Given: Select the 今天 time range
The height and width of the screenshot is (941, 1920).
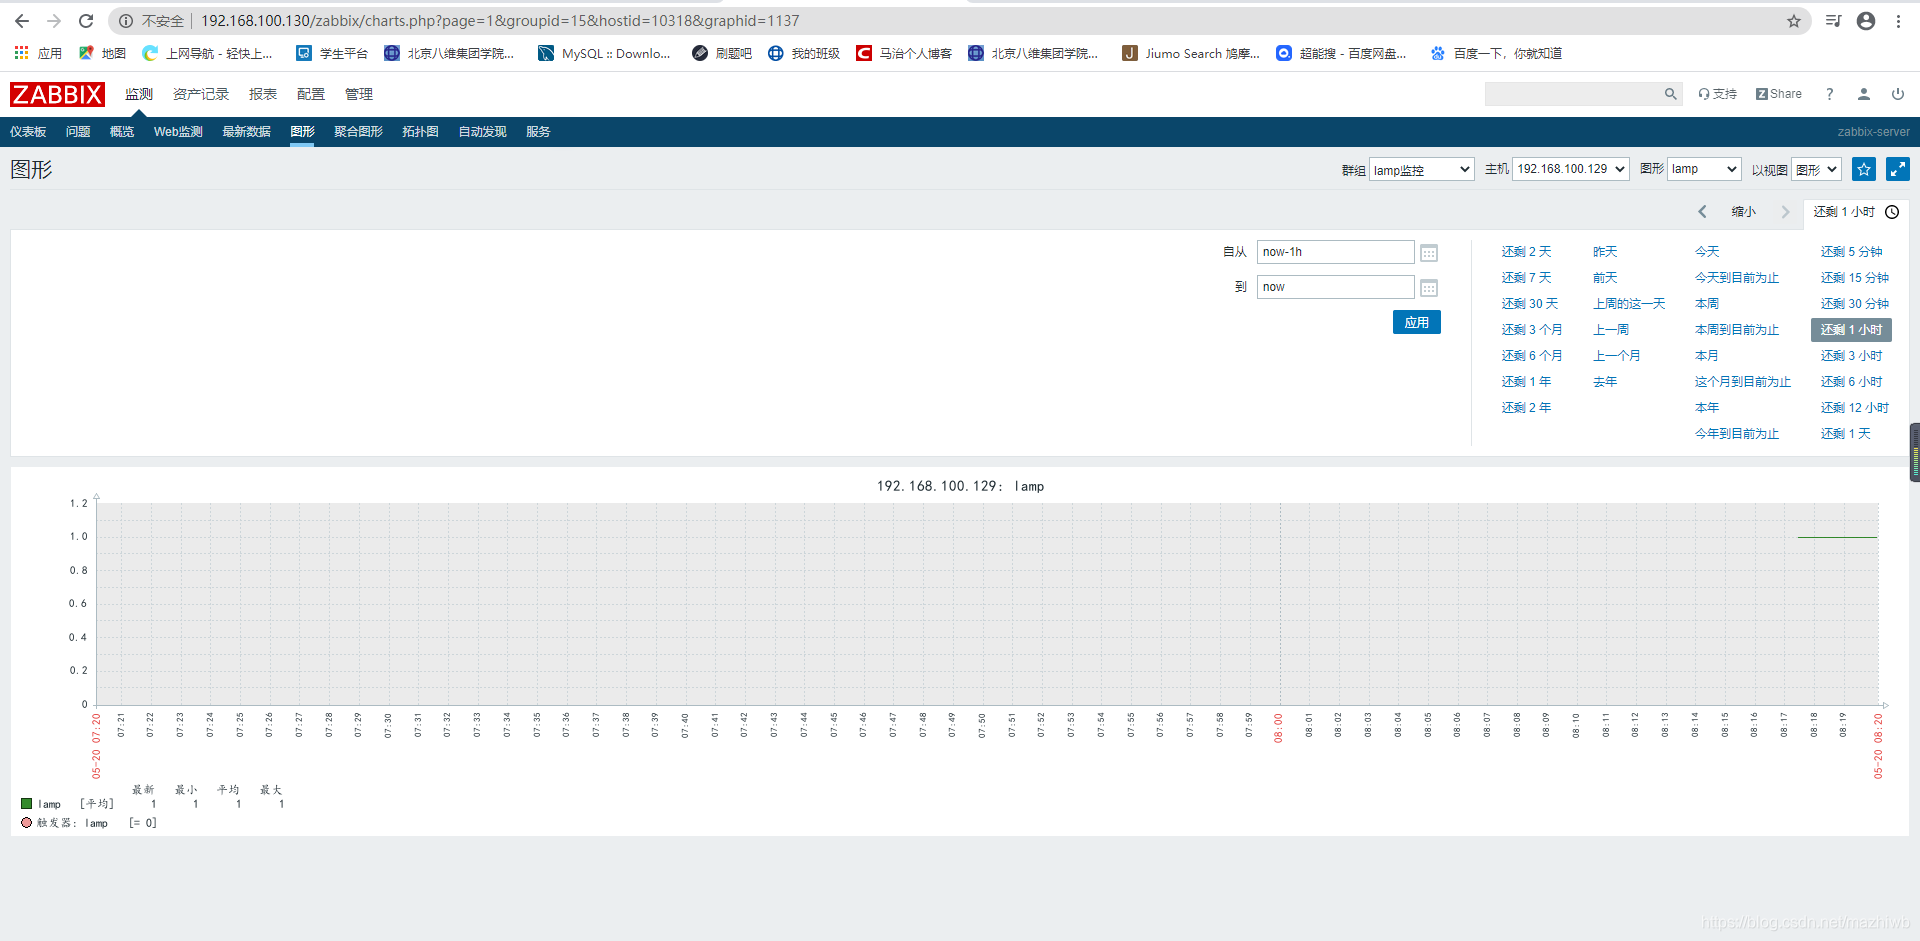Looking at the screenshot, I should (x=1707, y=252).
